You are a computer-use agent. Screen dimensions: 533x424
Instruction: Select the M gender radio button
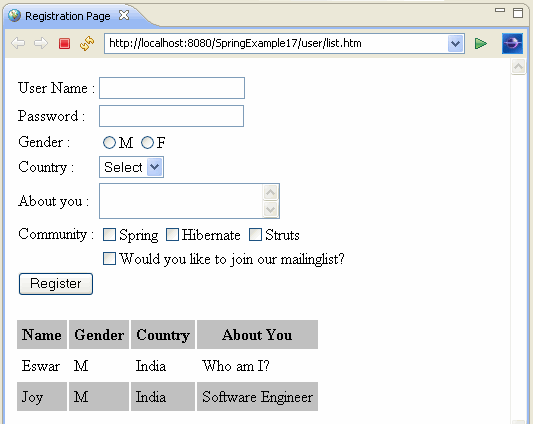[x=109, y=142]
